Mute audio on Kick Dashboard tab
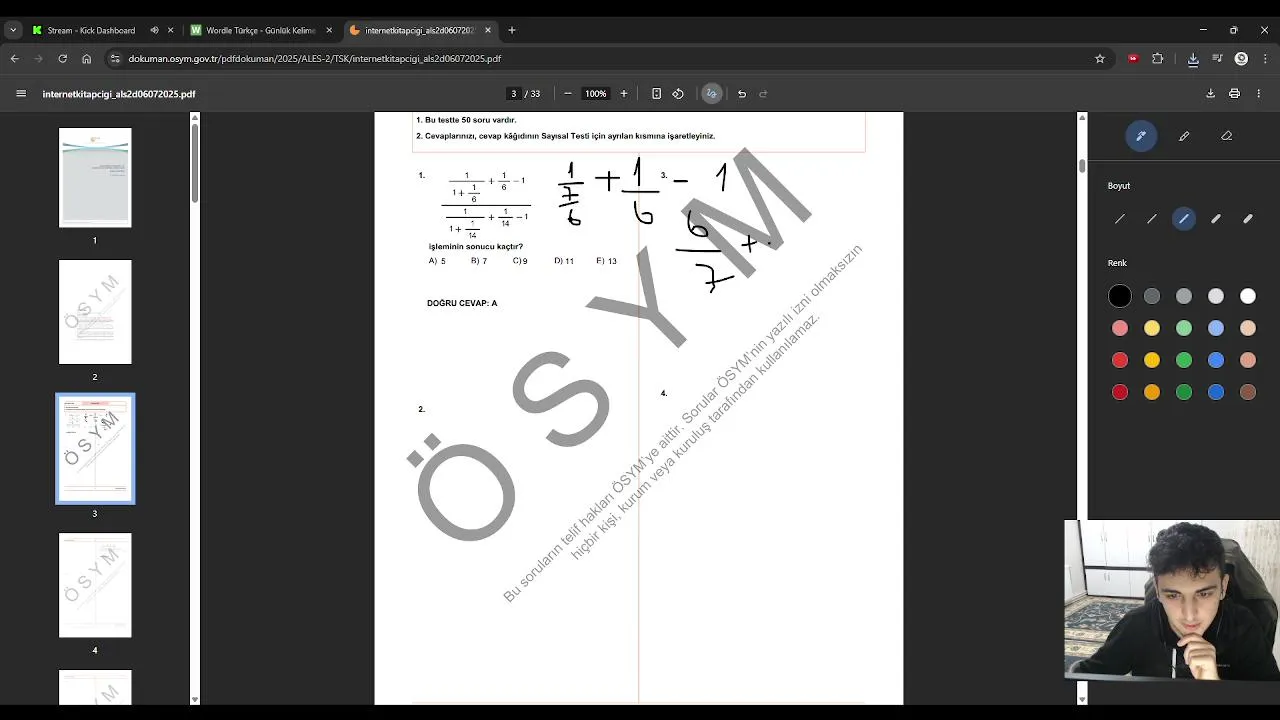 (x=154, y=30)
